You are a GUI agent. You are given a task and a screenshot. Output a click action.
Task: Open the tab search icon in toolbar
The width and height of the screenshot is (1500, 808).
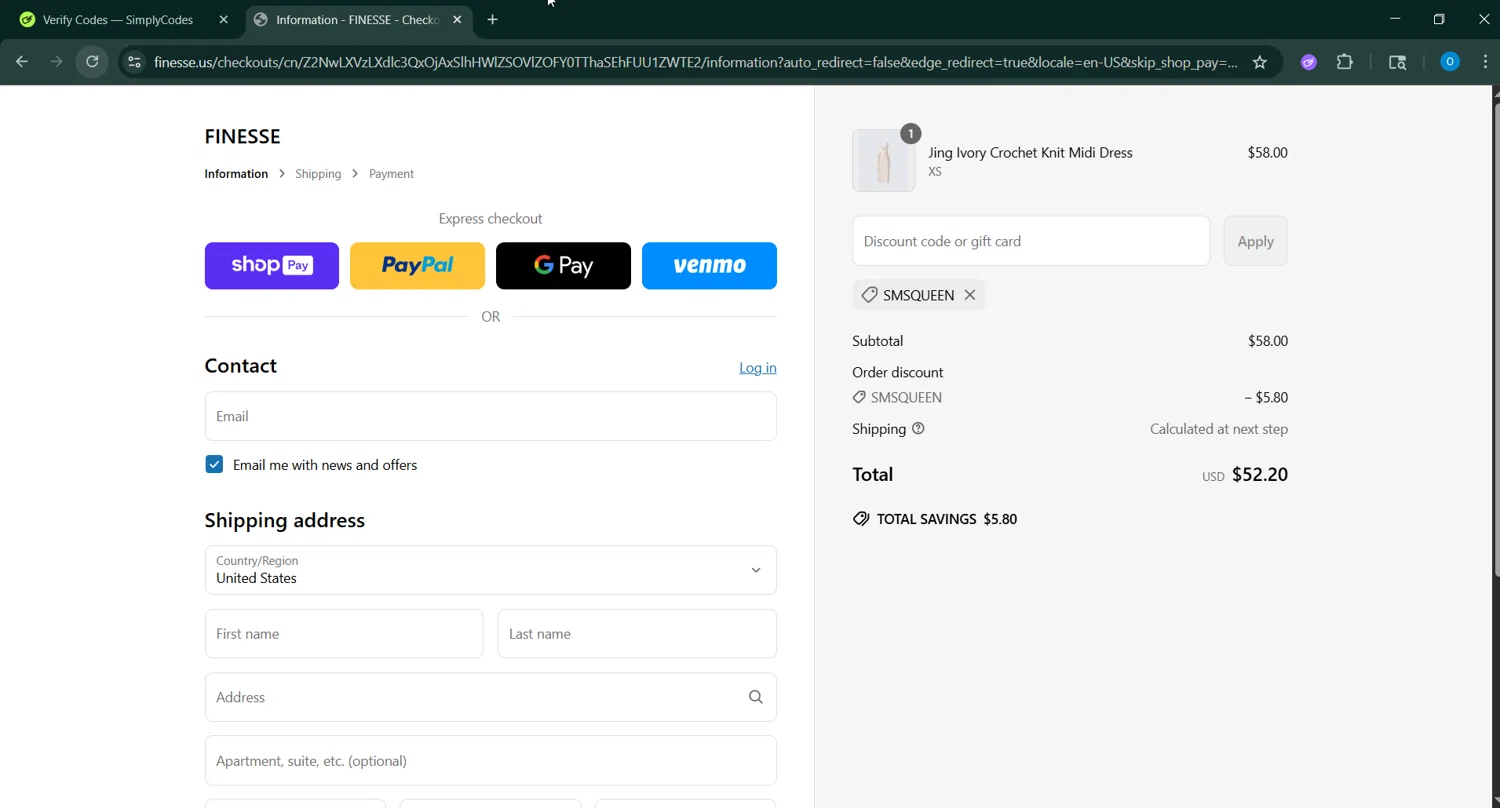click(1398, 62)
